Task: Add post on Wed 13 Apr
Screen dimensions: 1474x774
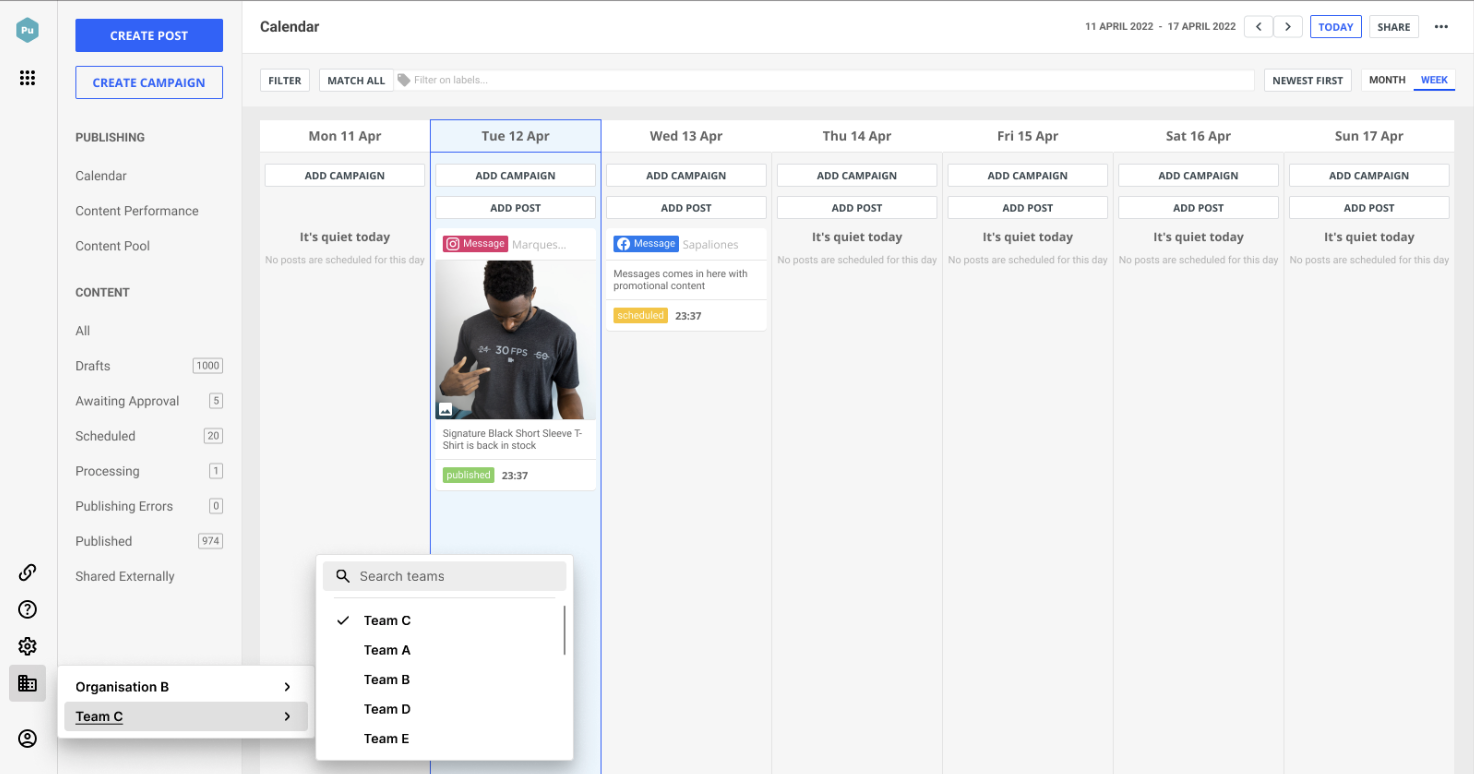Action: coord(686,208)
